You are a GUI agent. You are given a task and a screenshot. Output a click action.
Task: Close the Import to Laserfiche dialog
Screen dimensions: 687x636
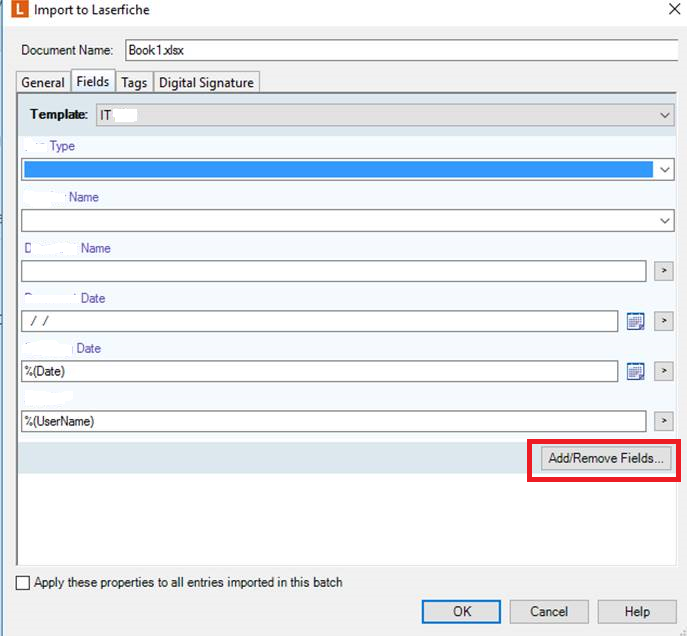674,9
